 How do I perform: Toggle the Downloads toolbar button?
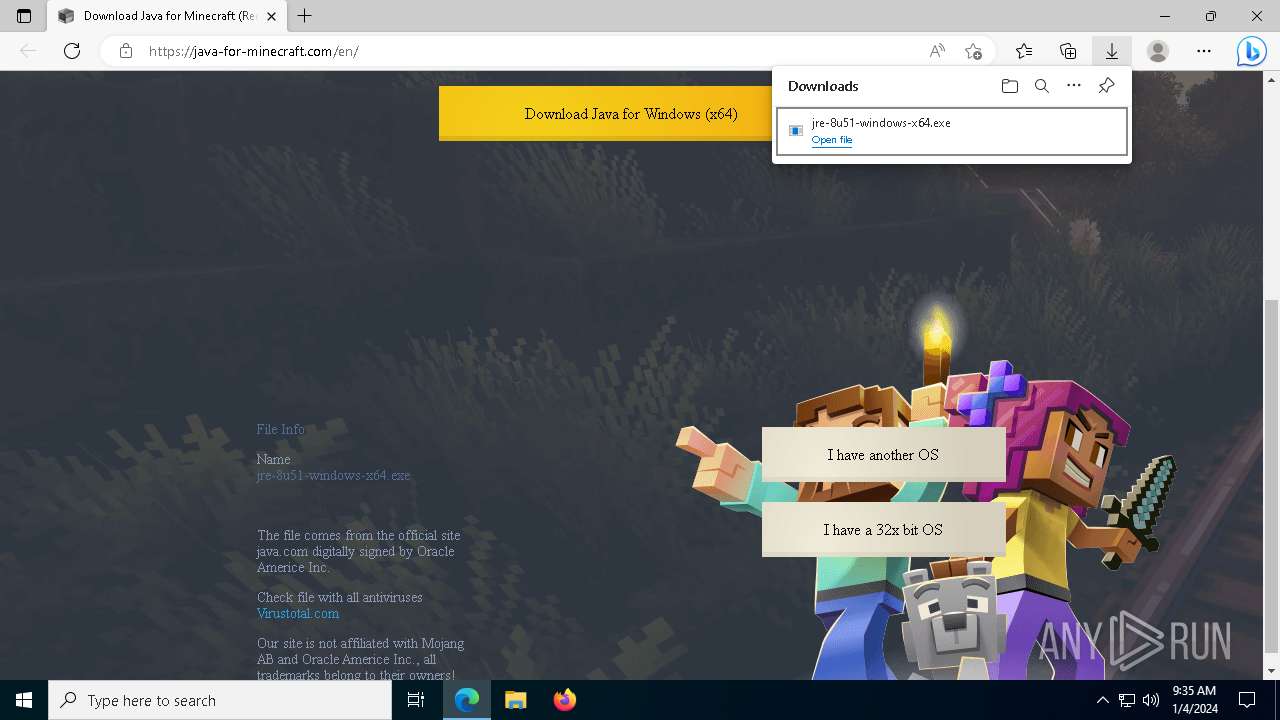1111,51
